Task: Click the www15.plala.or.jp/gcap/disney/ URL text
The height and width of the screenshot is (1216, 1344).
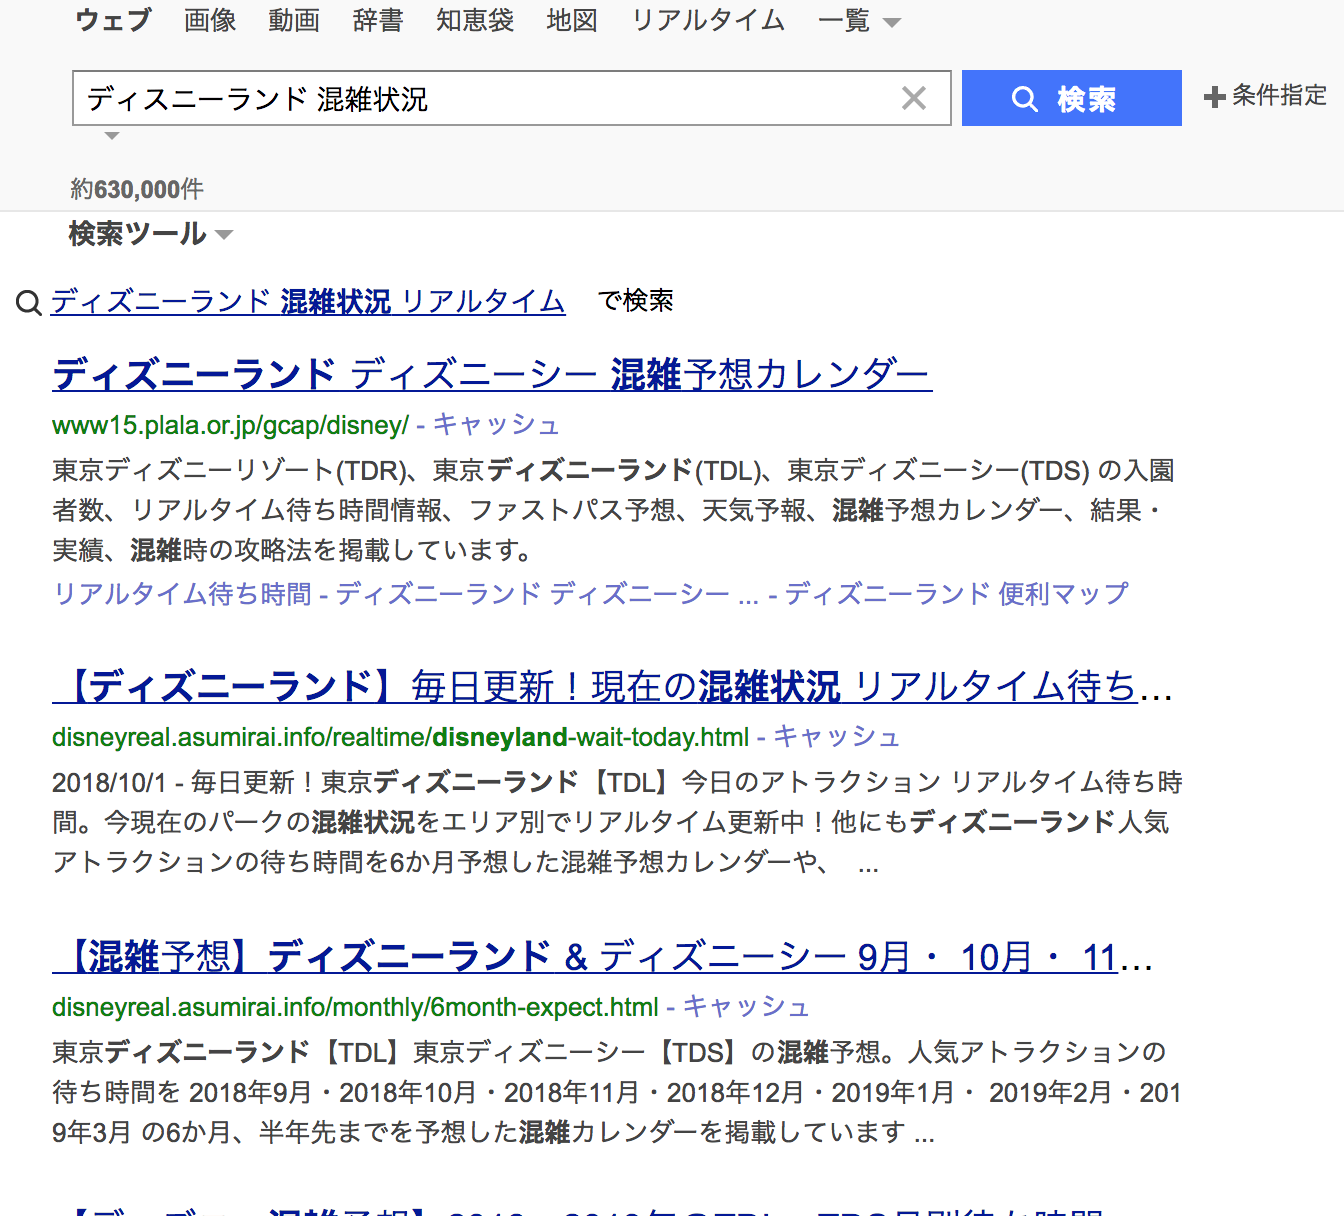Action: [x=230, y=425]
